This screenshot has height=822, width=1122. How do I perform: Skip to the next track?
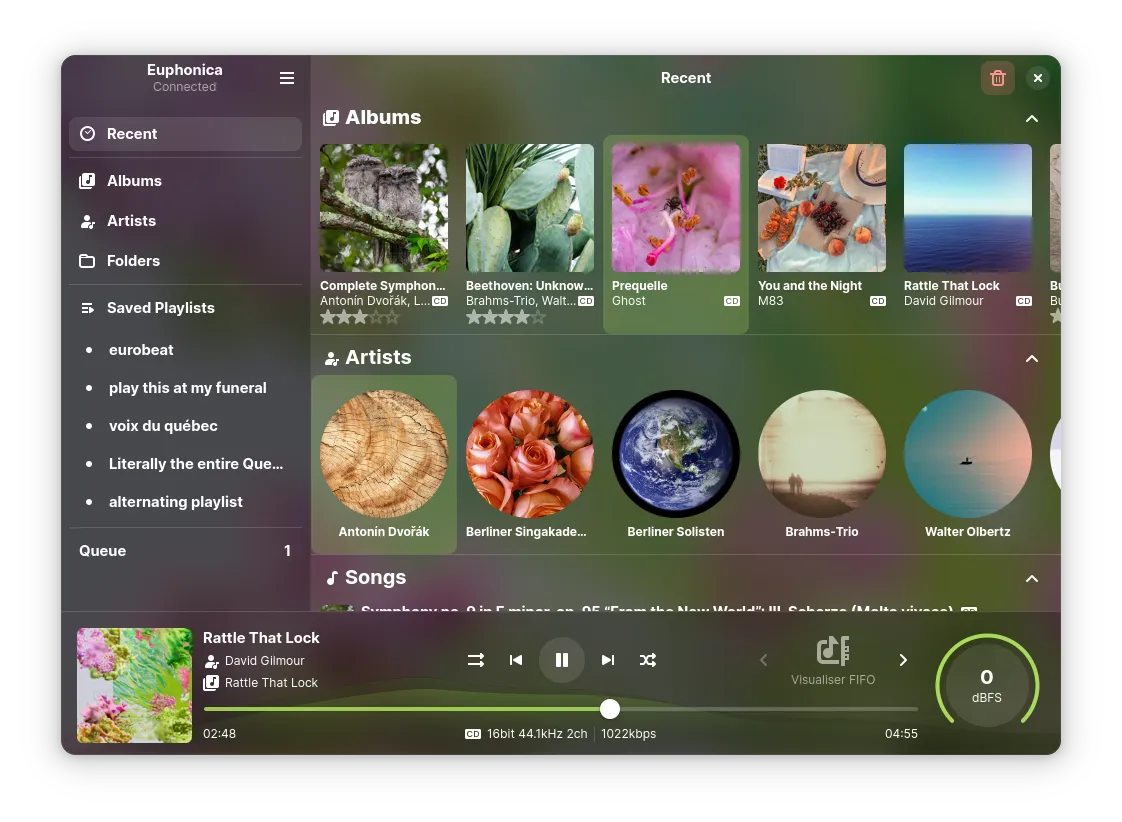point(608,660)
